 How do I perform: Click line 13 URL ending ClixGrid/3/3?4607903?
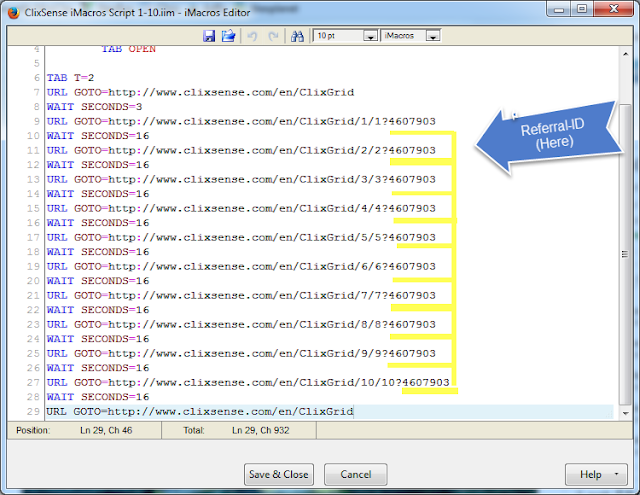click(241, 179)
